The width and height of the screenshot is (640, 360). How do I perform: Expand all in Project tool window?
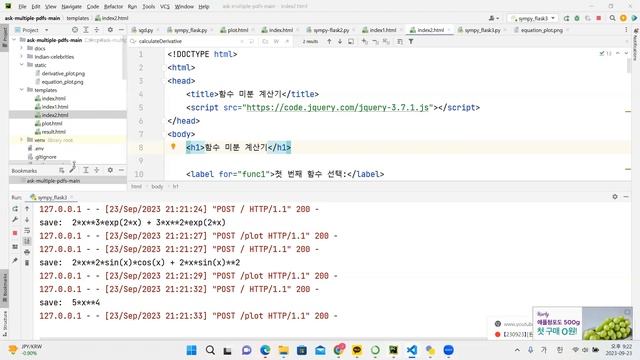tap(86, 30)
